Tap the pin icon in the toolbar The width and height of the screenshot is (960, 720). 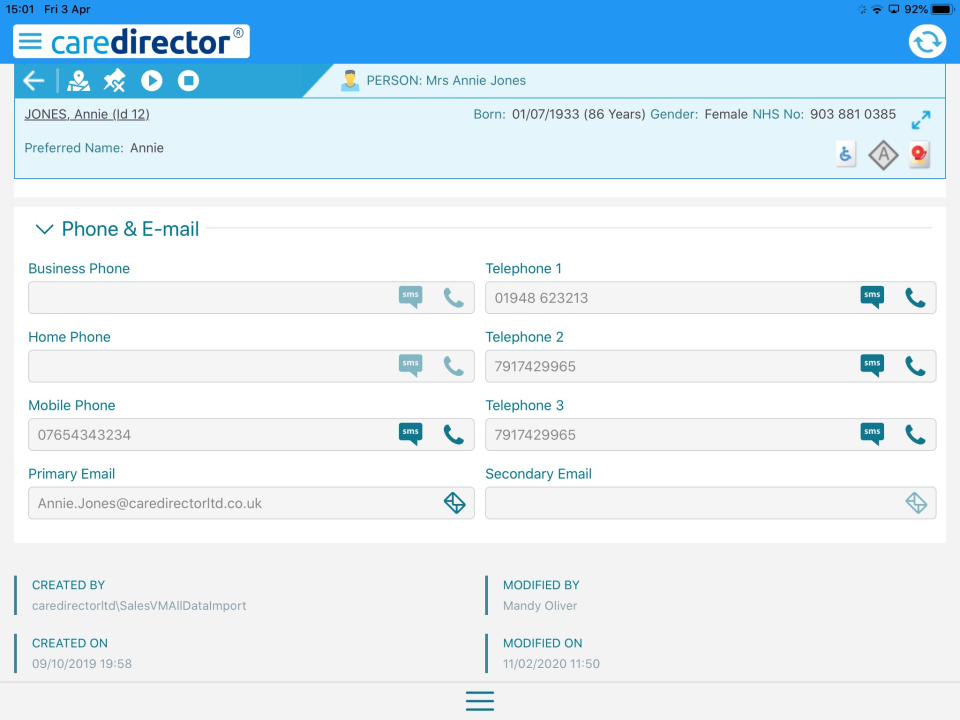click(114, 81)
